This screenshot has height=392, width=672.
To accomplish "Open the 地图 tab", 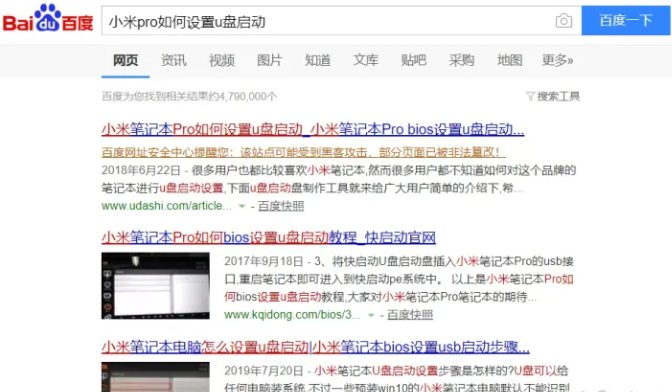I will point(510,60).
